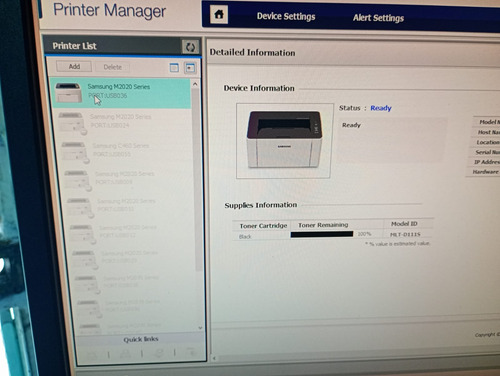Image resolution: width=500 pixels, height=376 pixels.
Task: Switch printer list to thumbnail view icon
Action: pyautogui.click(x=190, y=68)
